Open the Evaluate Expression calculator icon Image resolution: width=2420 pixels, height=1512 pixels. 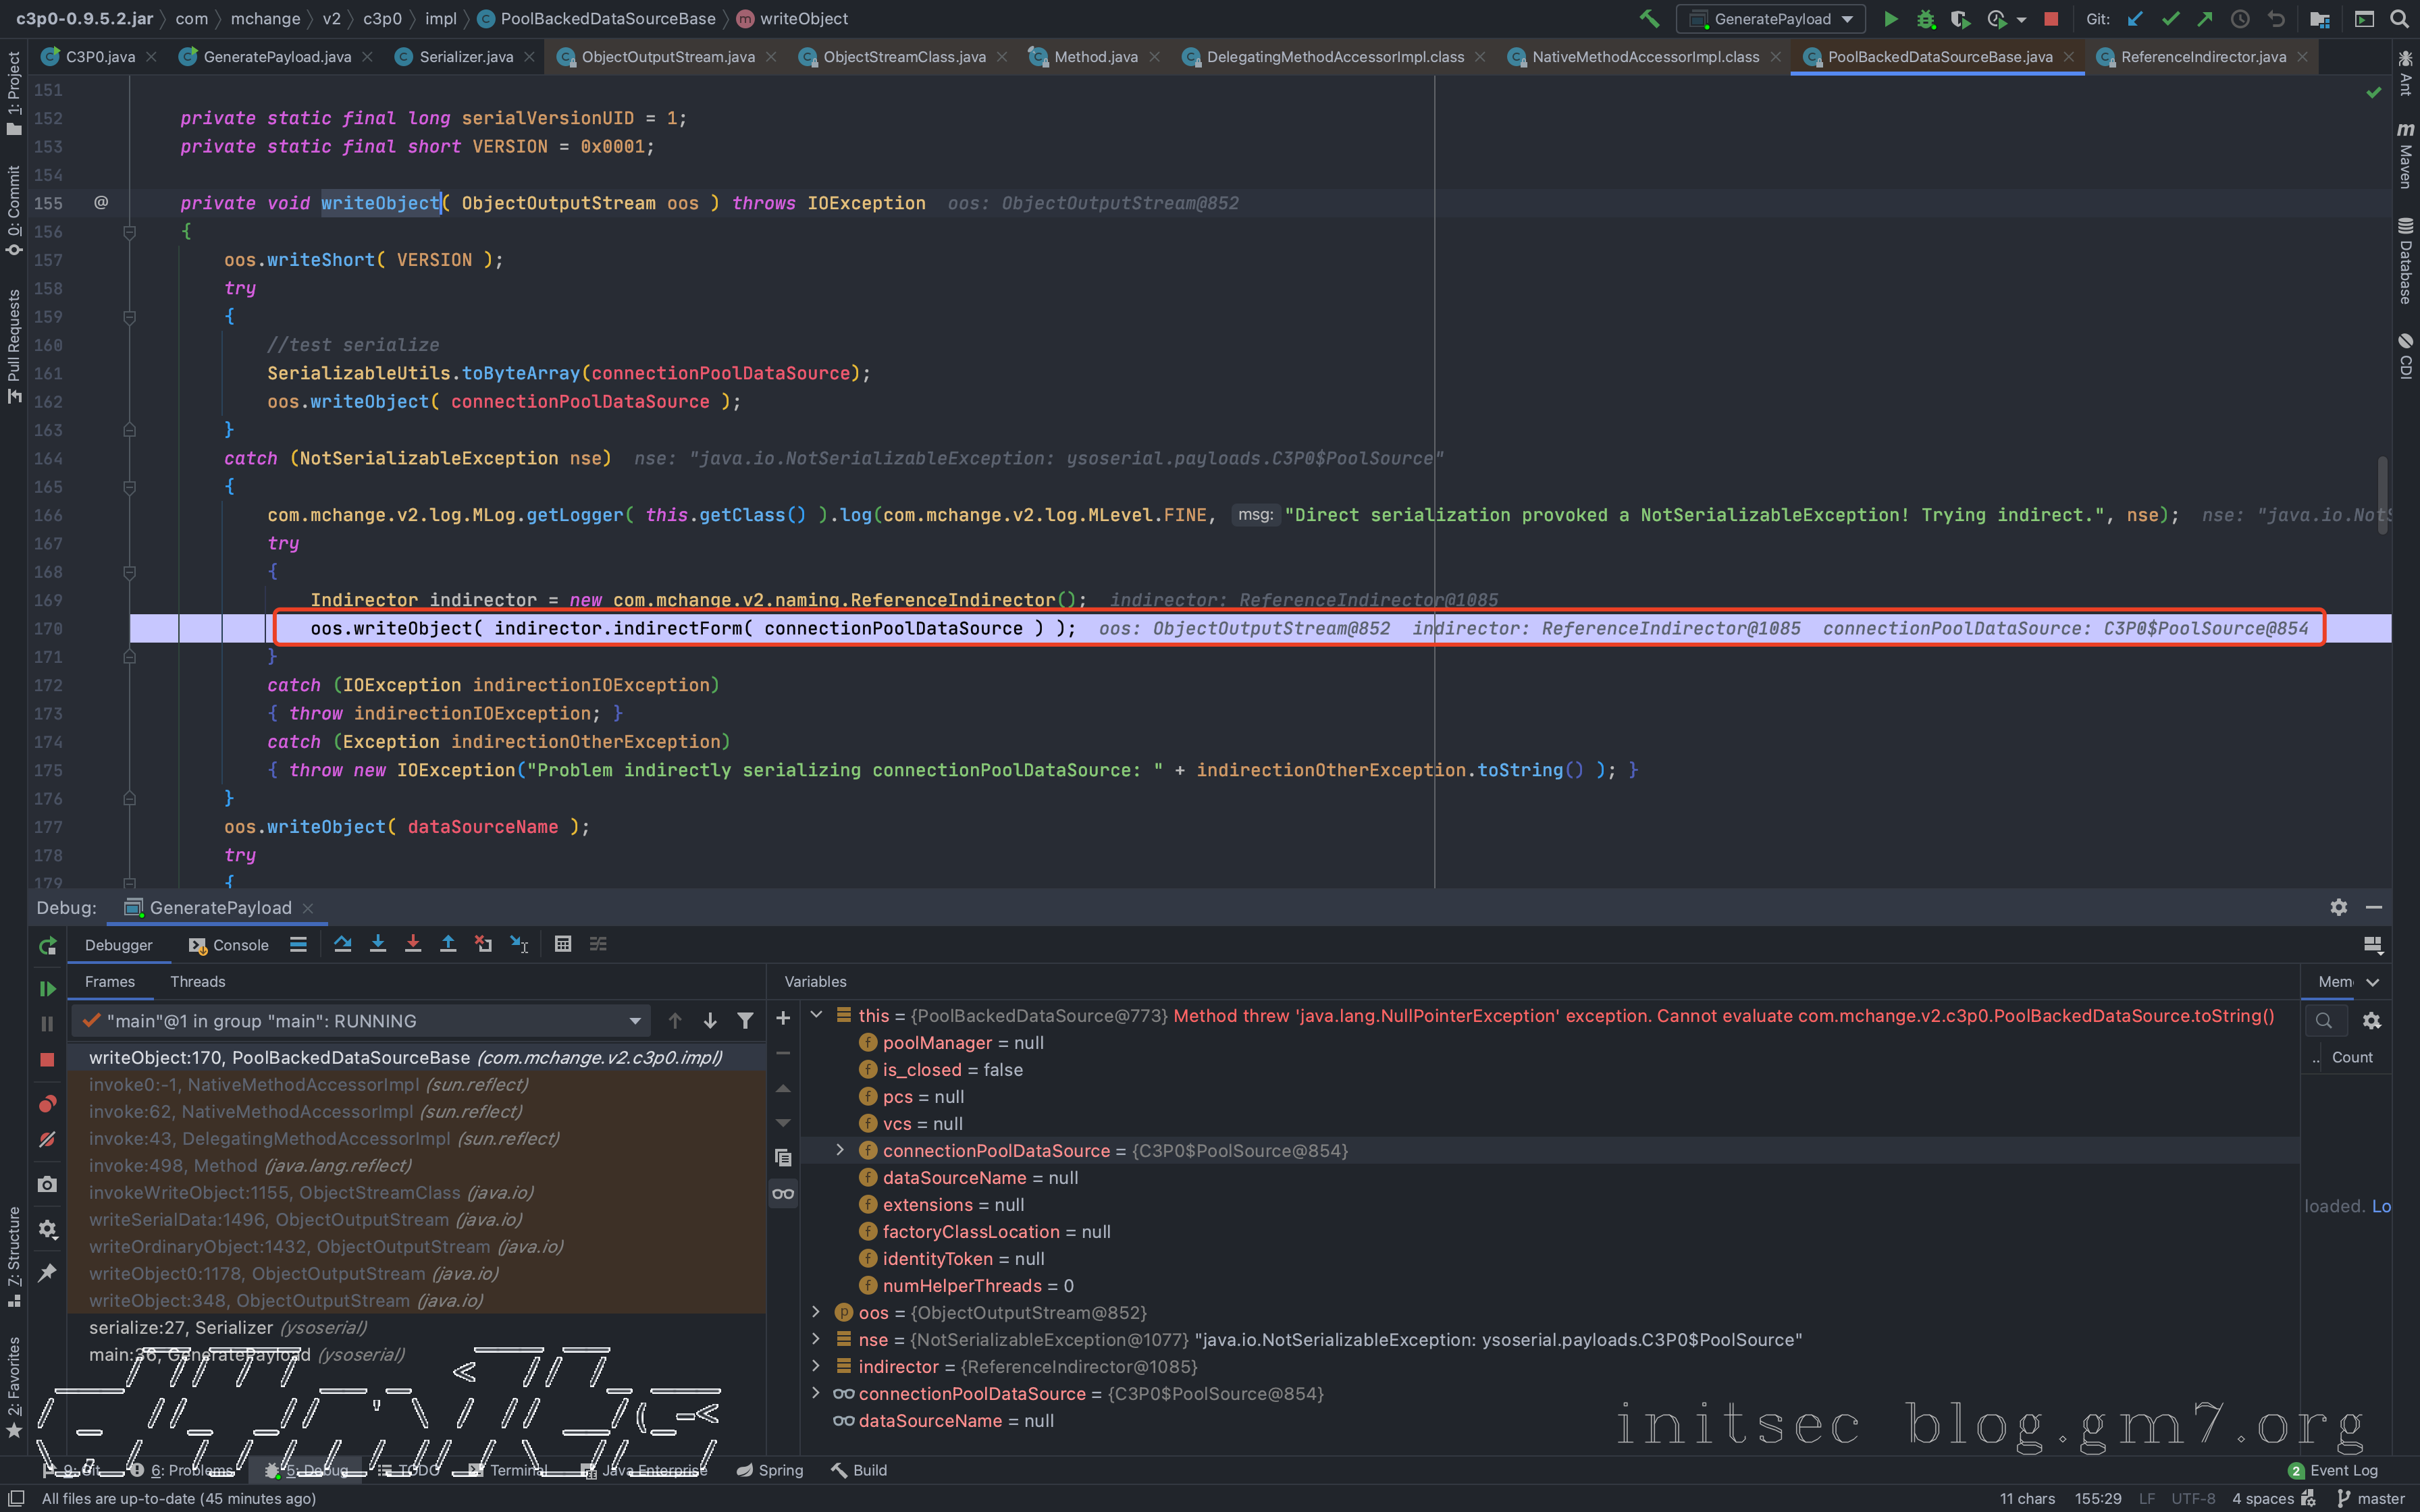(x=563, y=944)
